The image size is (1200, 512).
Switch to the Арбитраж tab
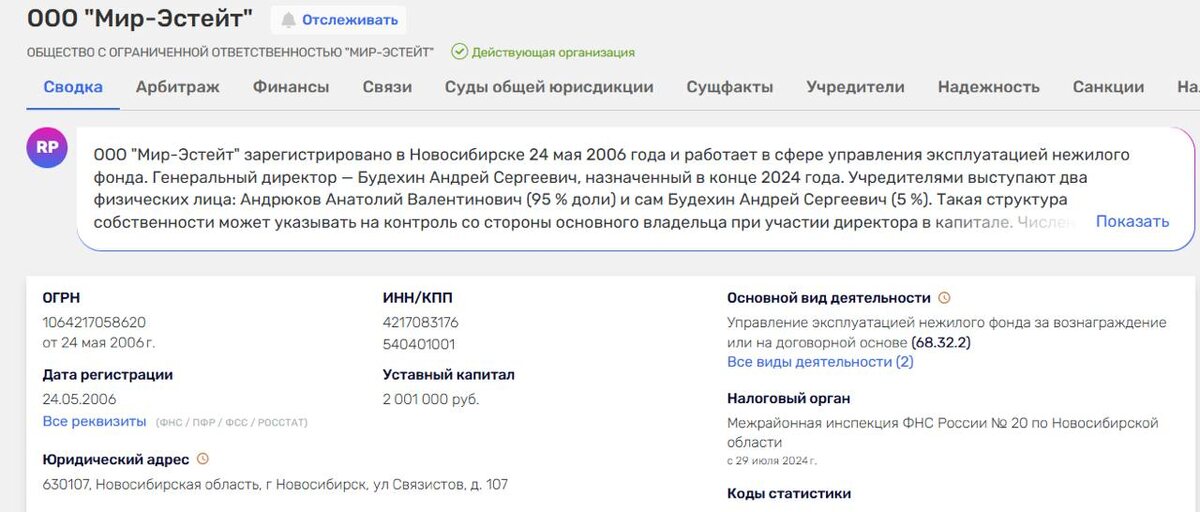pos(177,87)
